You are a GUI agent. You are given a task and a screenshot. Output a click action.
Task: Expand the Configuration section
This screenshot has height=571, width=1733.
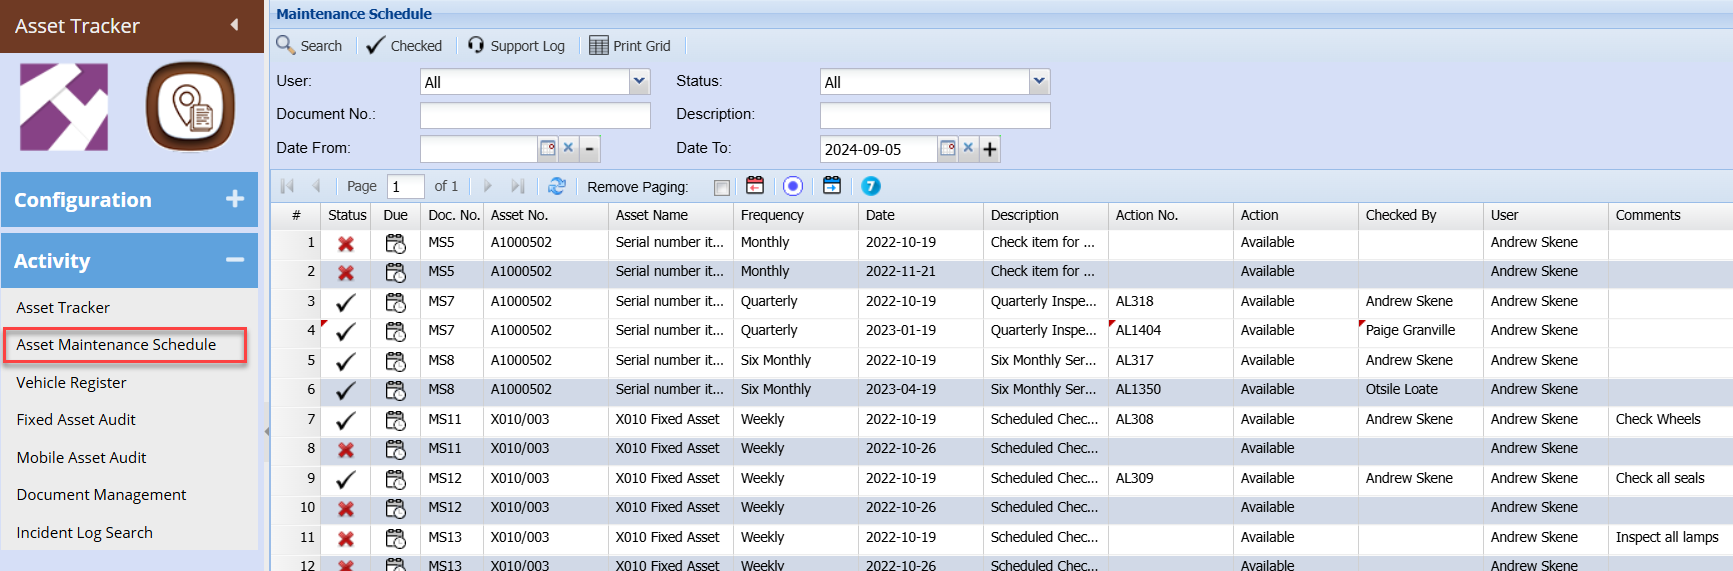[x=235, y=199]
